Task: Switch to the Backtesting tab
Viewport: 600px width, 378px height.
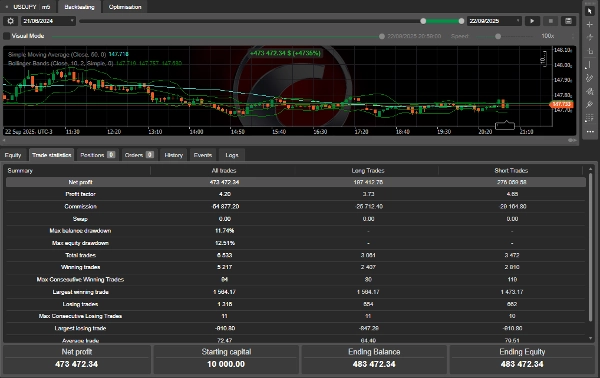Action: point(79,7)
